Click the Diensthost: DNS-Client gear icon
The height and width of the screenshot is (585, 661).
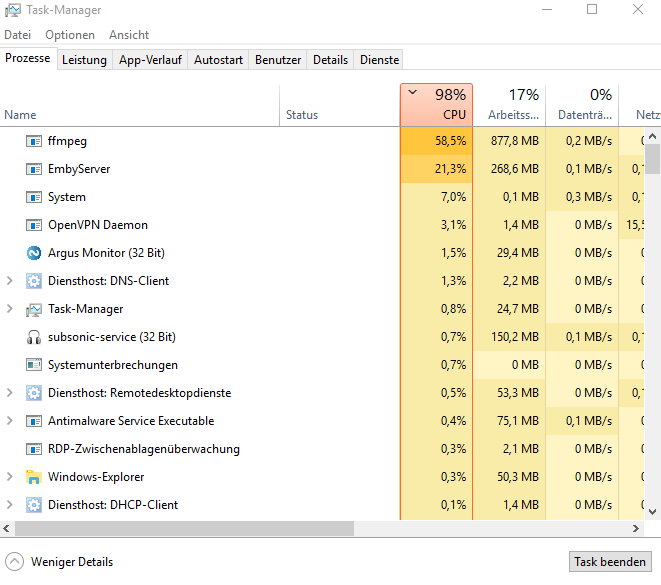pyautogui.click(x=34, y=281)
